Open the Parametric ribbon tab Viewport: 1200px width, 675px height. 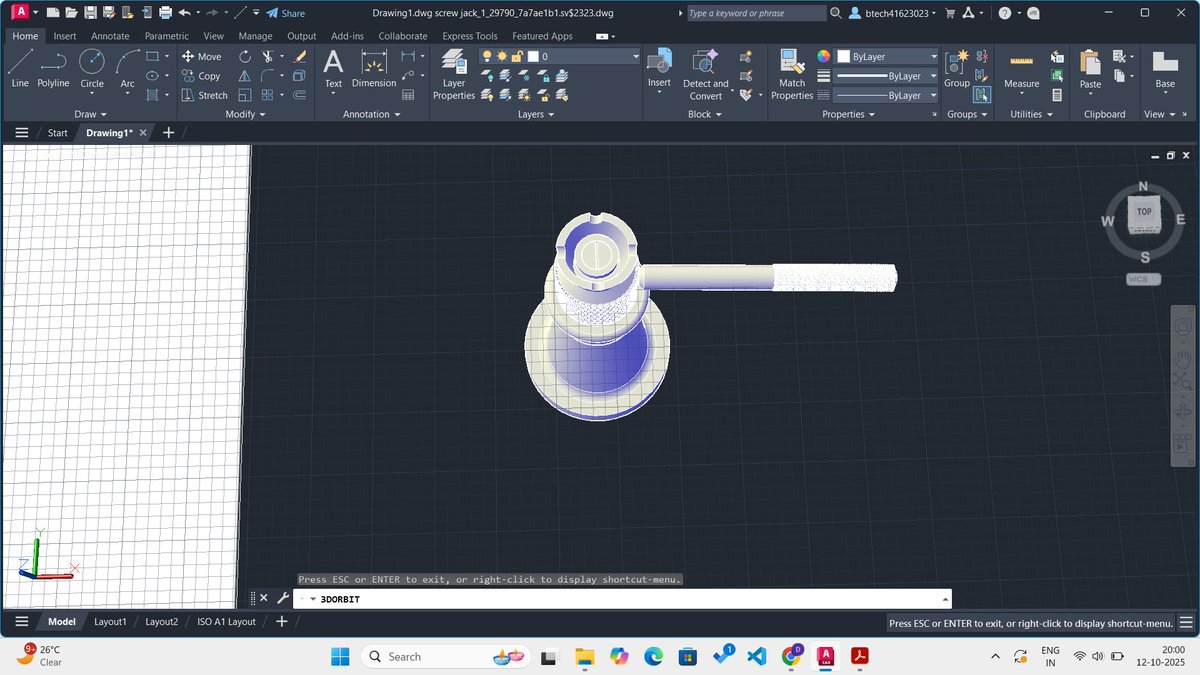tap(166, 36)
